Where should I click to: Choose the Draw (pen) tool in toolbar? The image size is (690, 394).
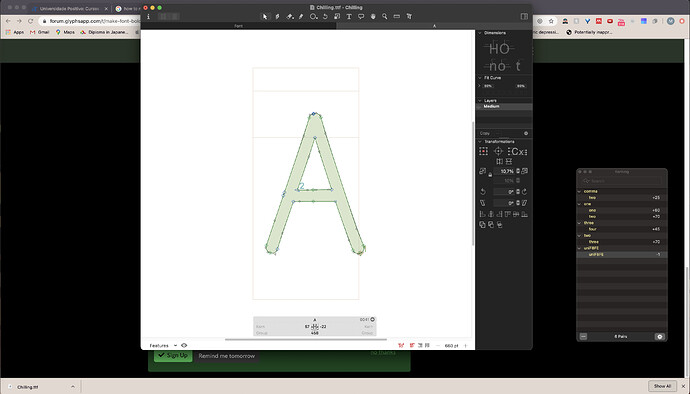(x=277, y=16)
